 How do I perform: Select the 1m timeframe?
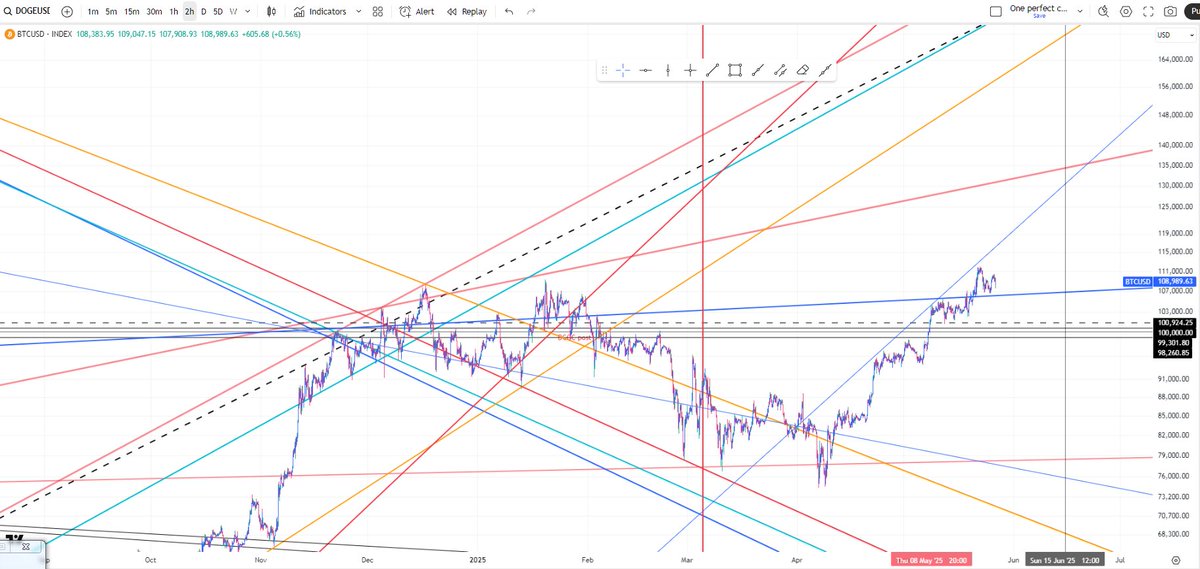pyautogui.click(x=93, y=11)
